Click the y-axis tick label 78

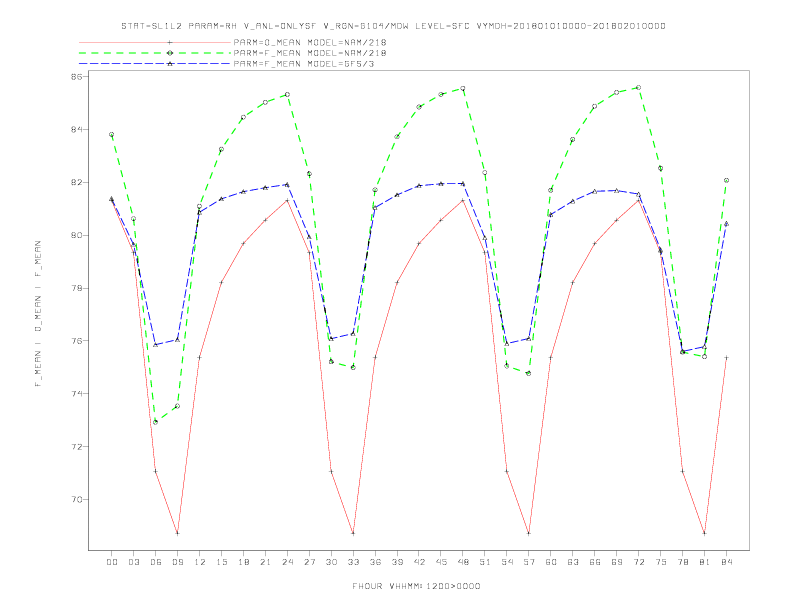(x=77, y=288)
